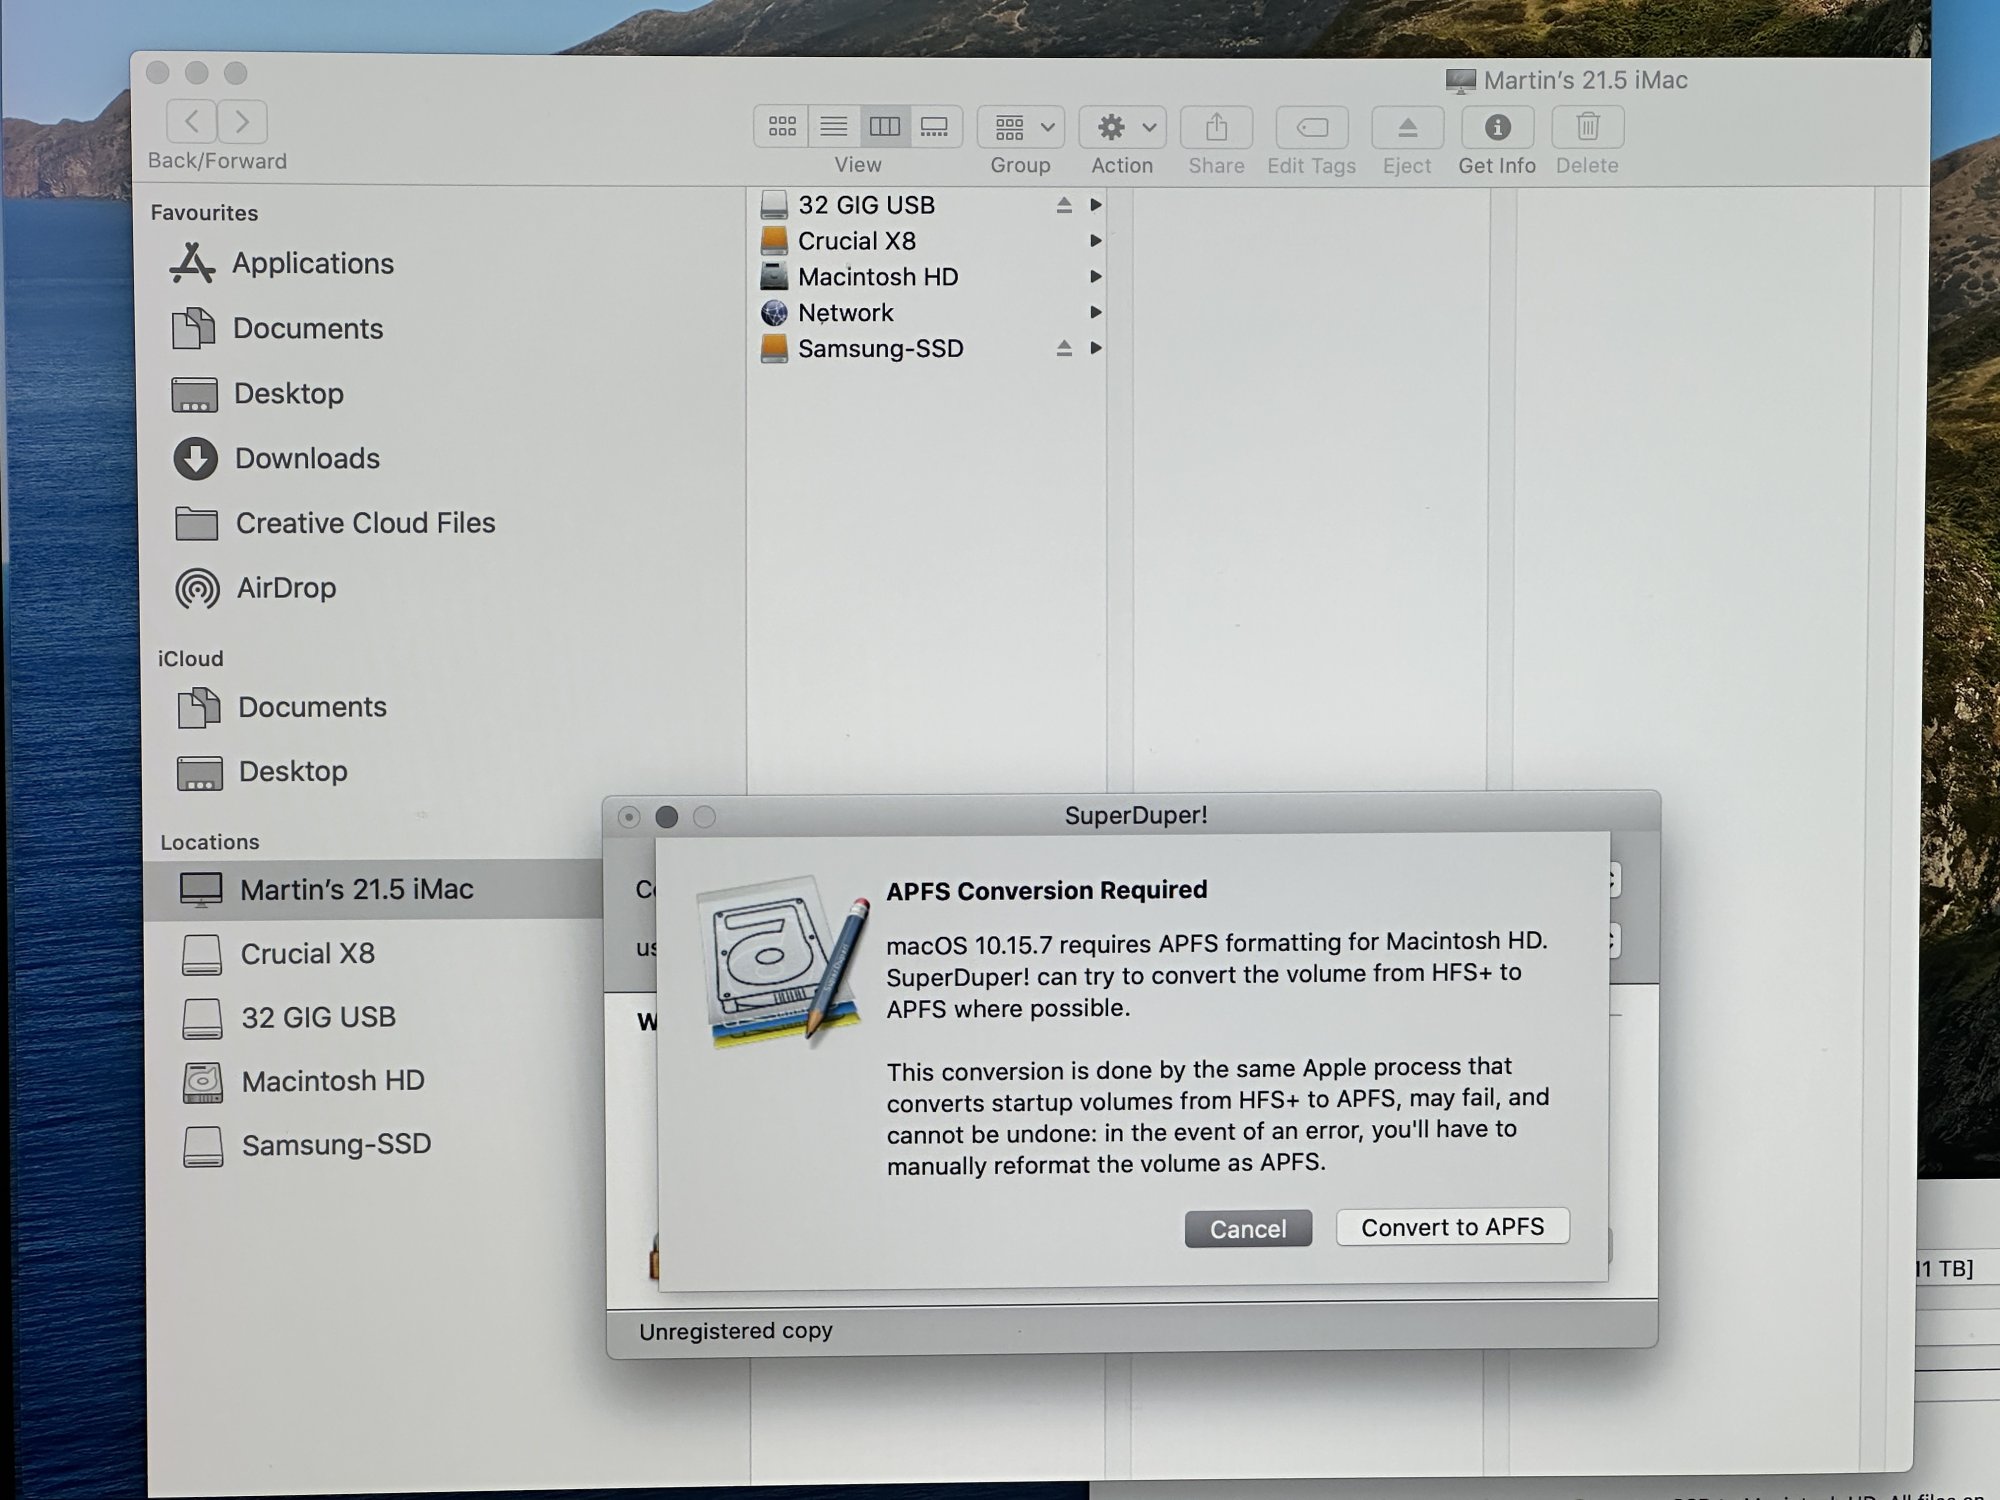Click the Share toolbar icon
The height and width of the screenshot is (1500, 2000).
pos(1216,128)
